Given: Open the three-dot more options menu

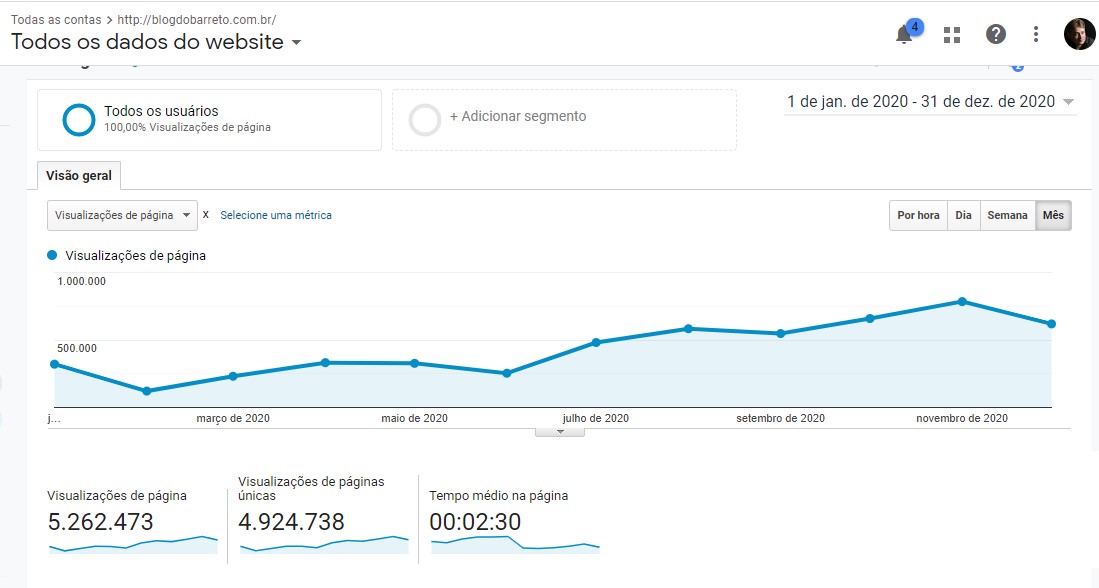Looking at the screenshot, I should click(x=1036, y=34).
